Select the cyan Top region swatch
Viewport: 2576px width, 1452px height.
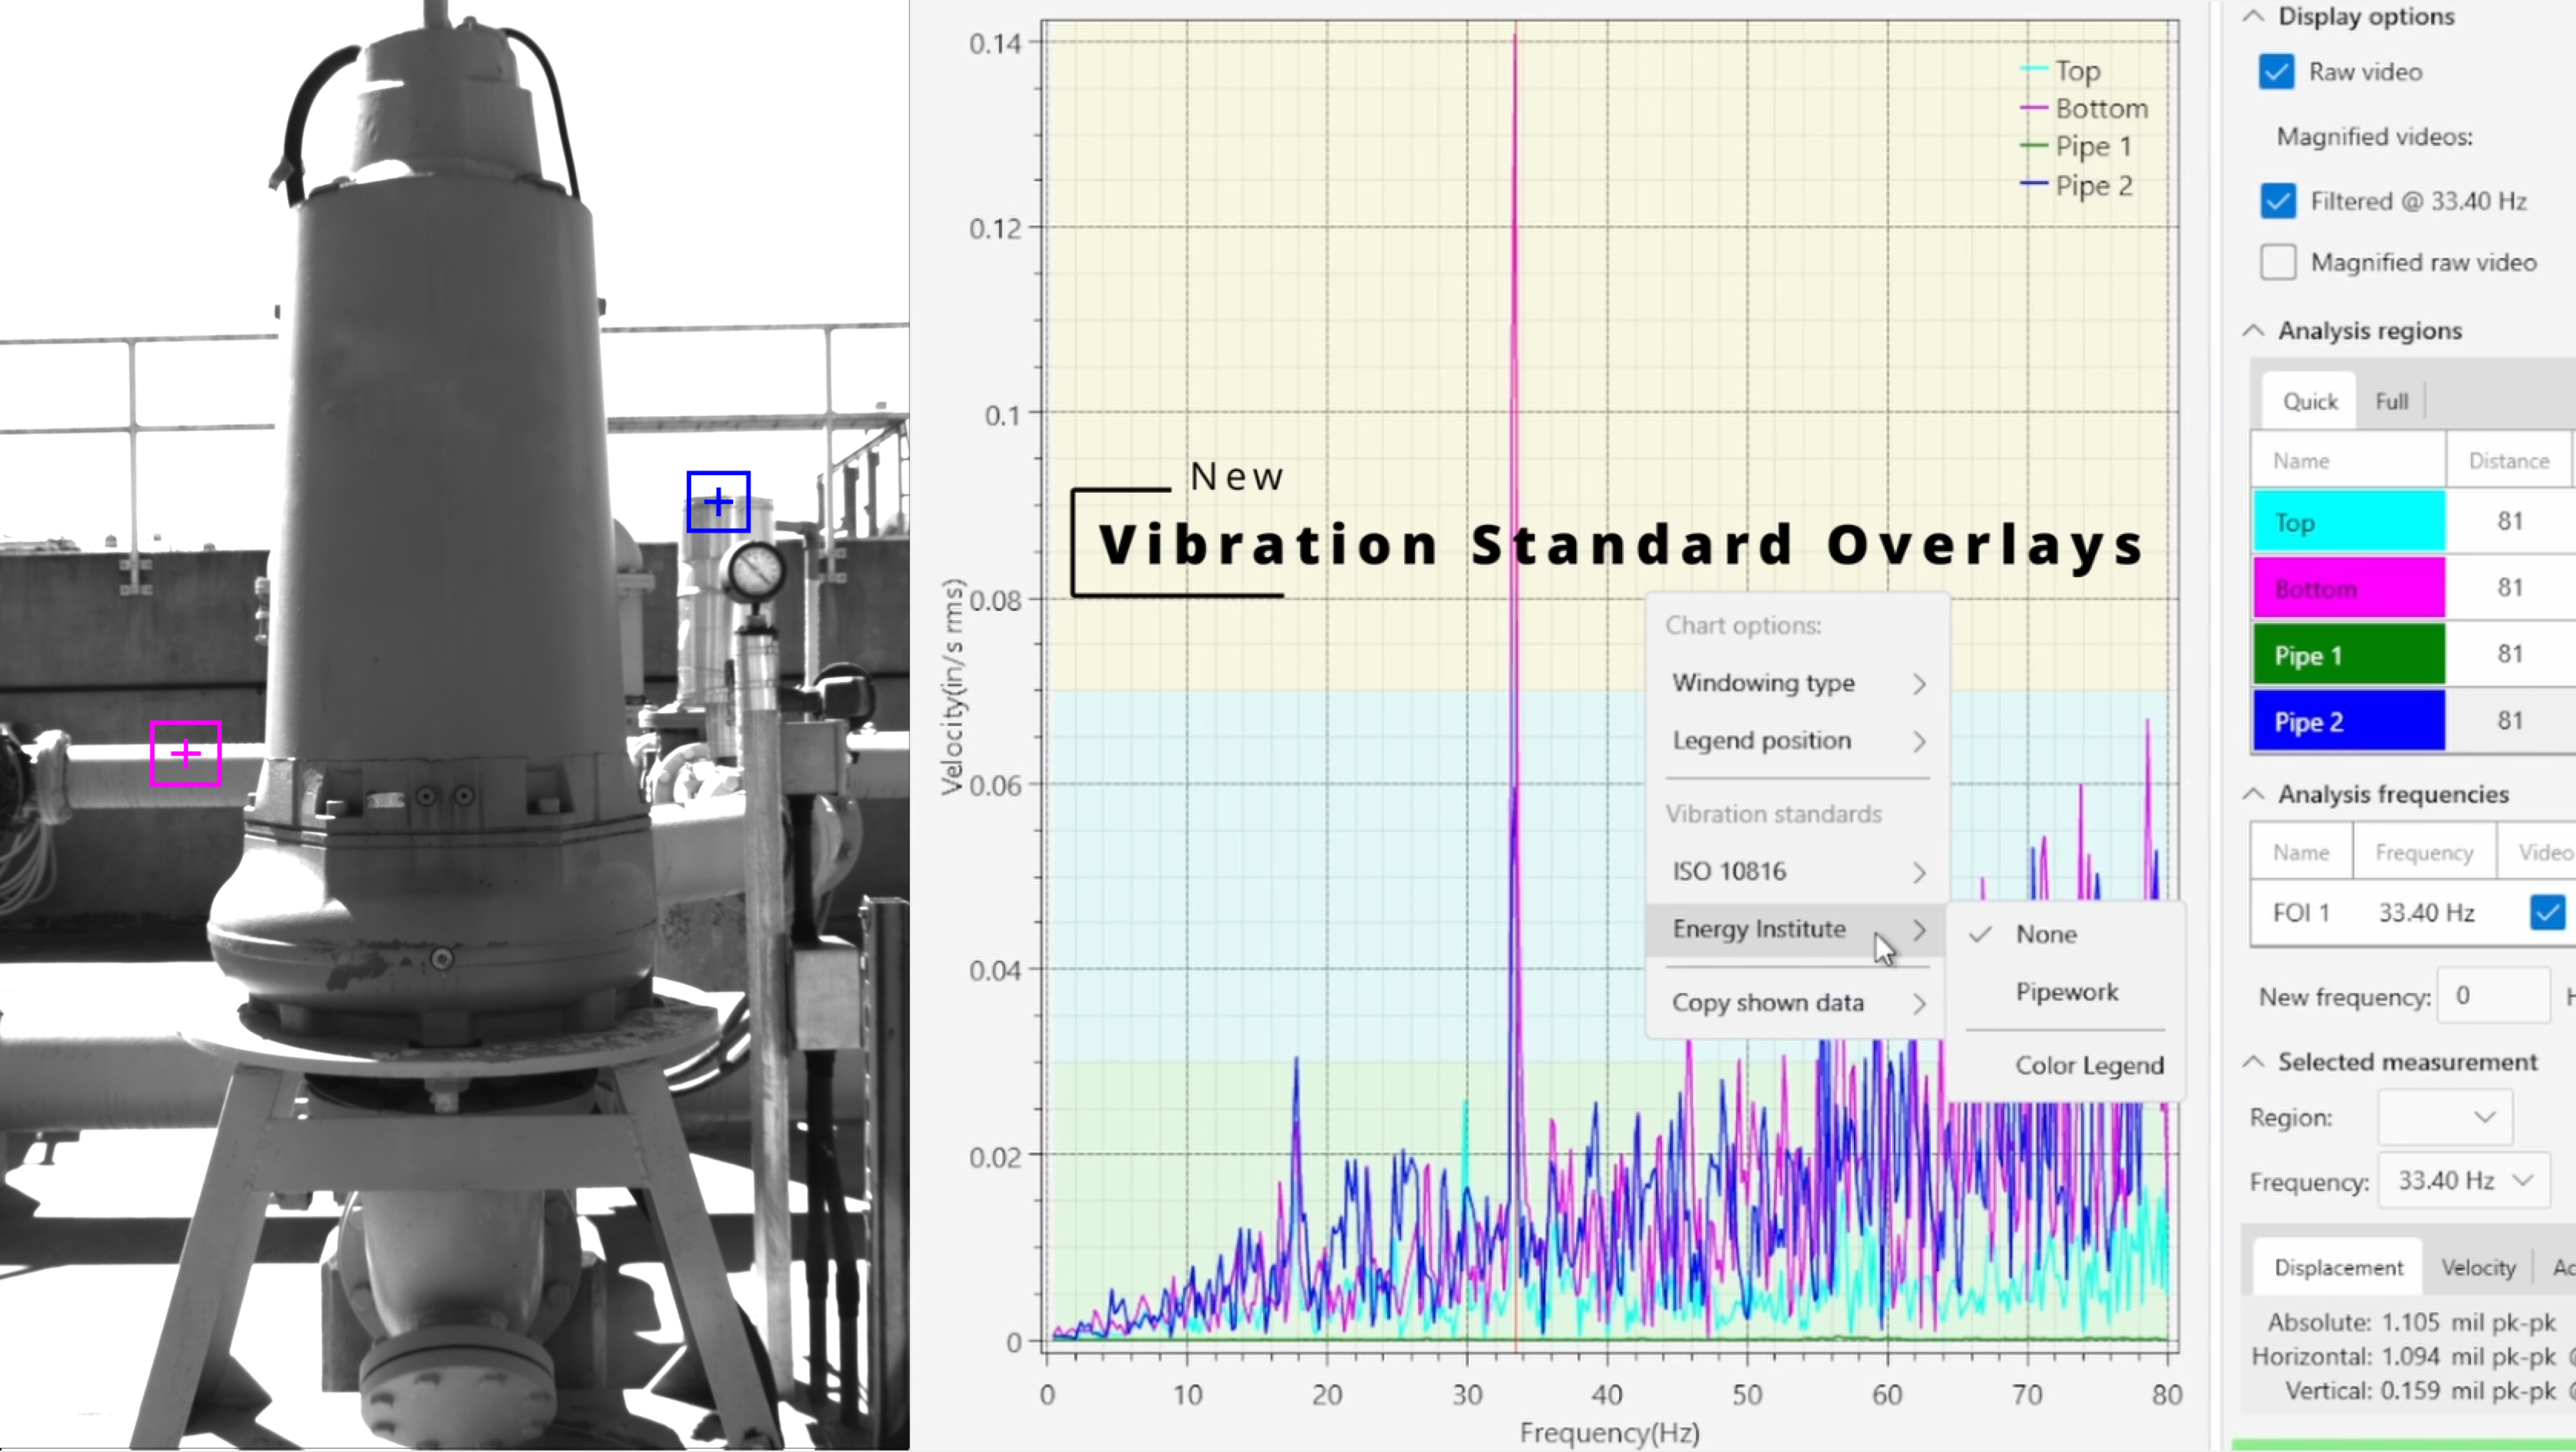click(x=2348, y=522)
